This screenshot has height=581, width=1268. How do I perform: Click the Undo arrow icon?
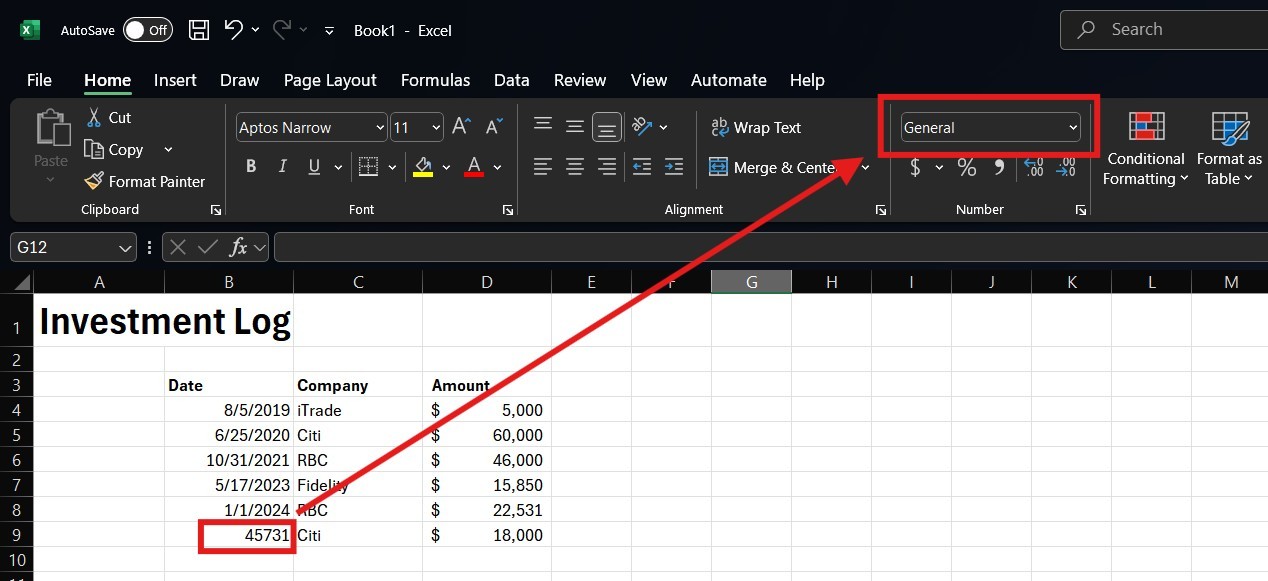click(x=234, y=30)
